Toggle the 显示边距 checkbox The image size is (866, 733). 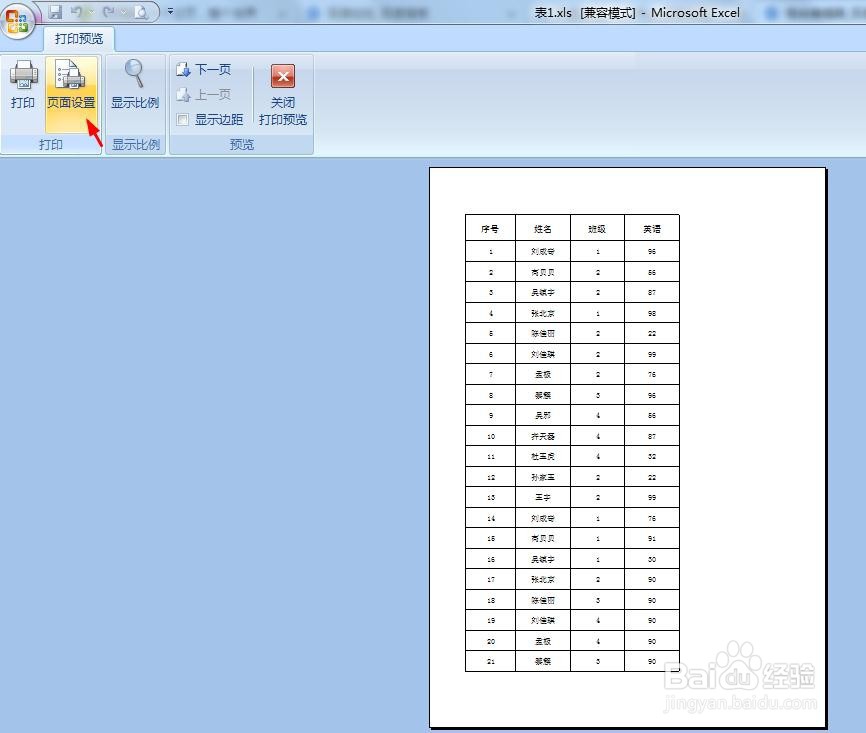pyautogui.click(x=183, y=119)
